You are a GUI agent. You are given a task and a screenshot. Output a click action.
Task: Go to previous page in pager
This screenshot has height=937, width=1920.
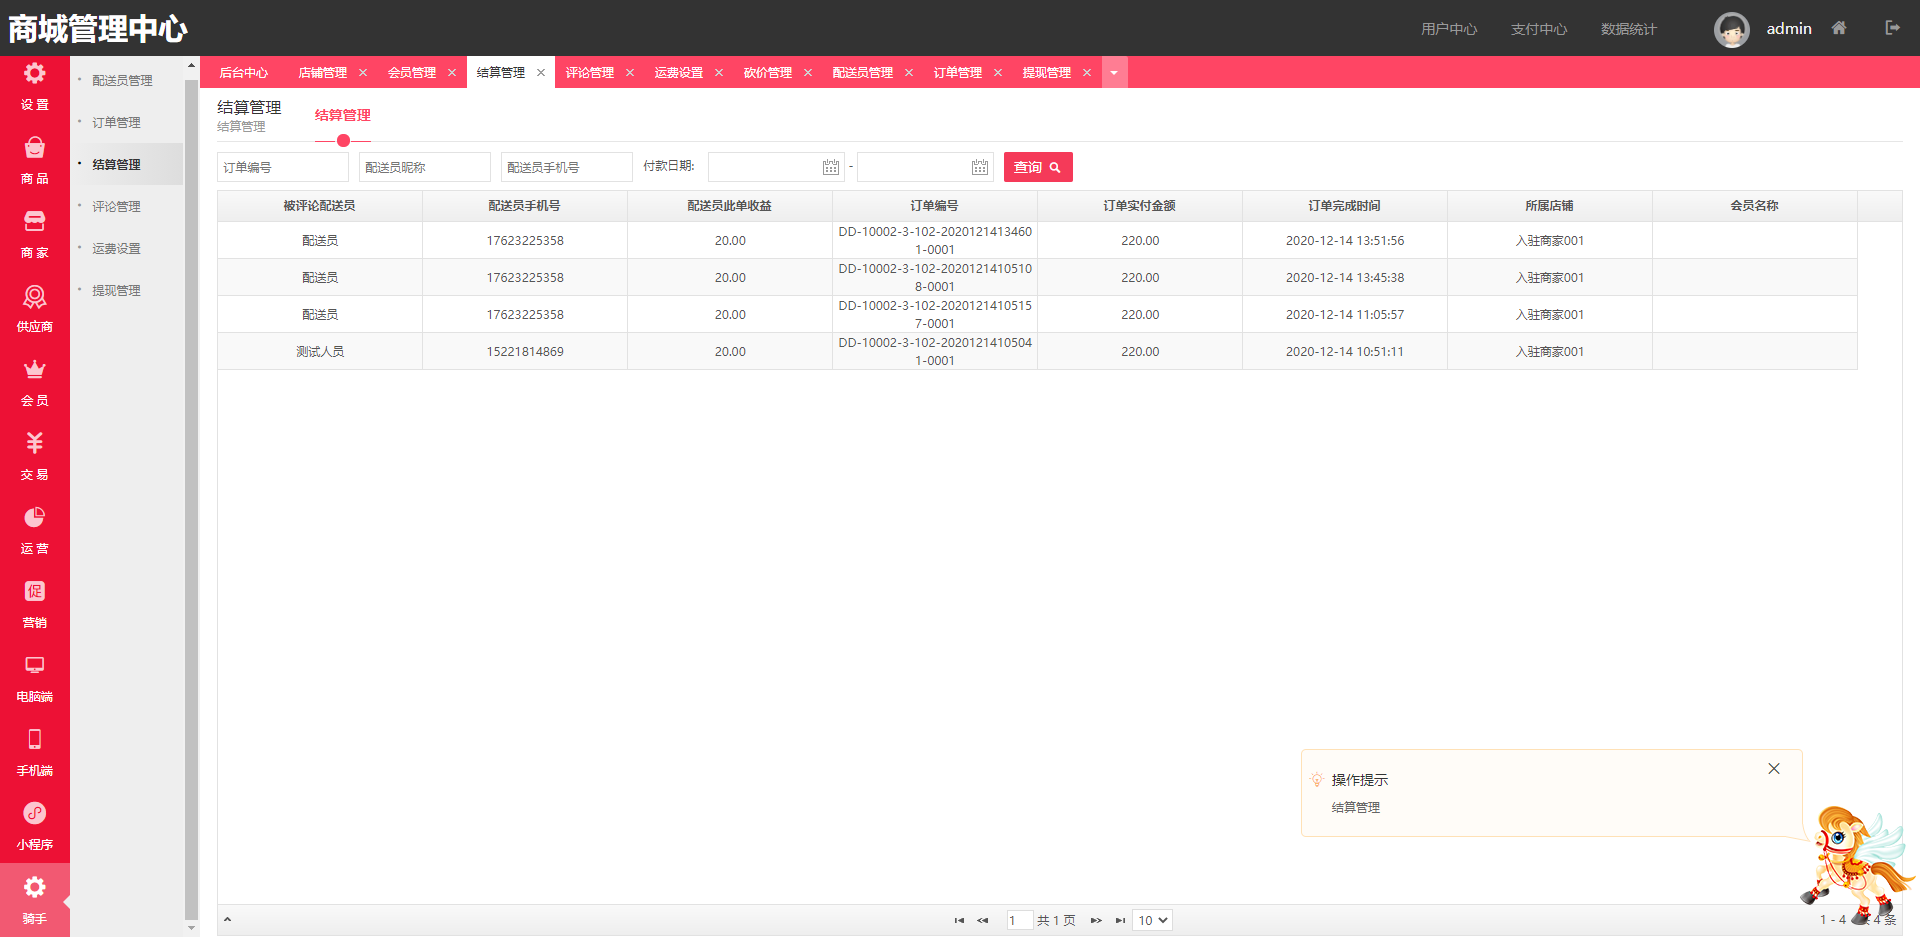(x=983, y=920)
